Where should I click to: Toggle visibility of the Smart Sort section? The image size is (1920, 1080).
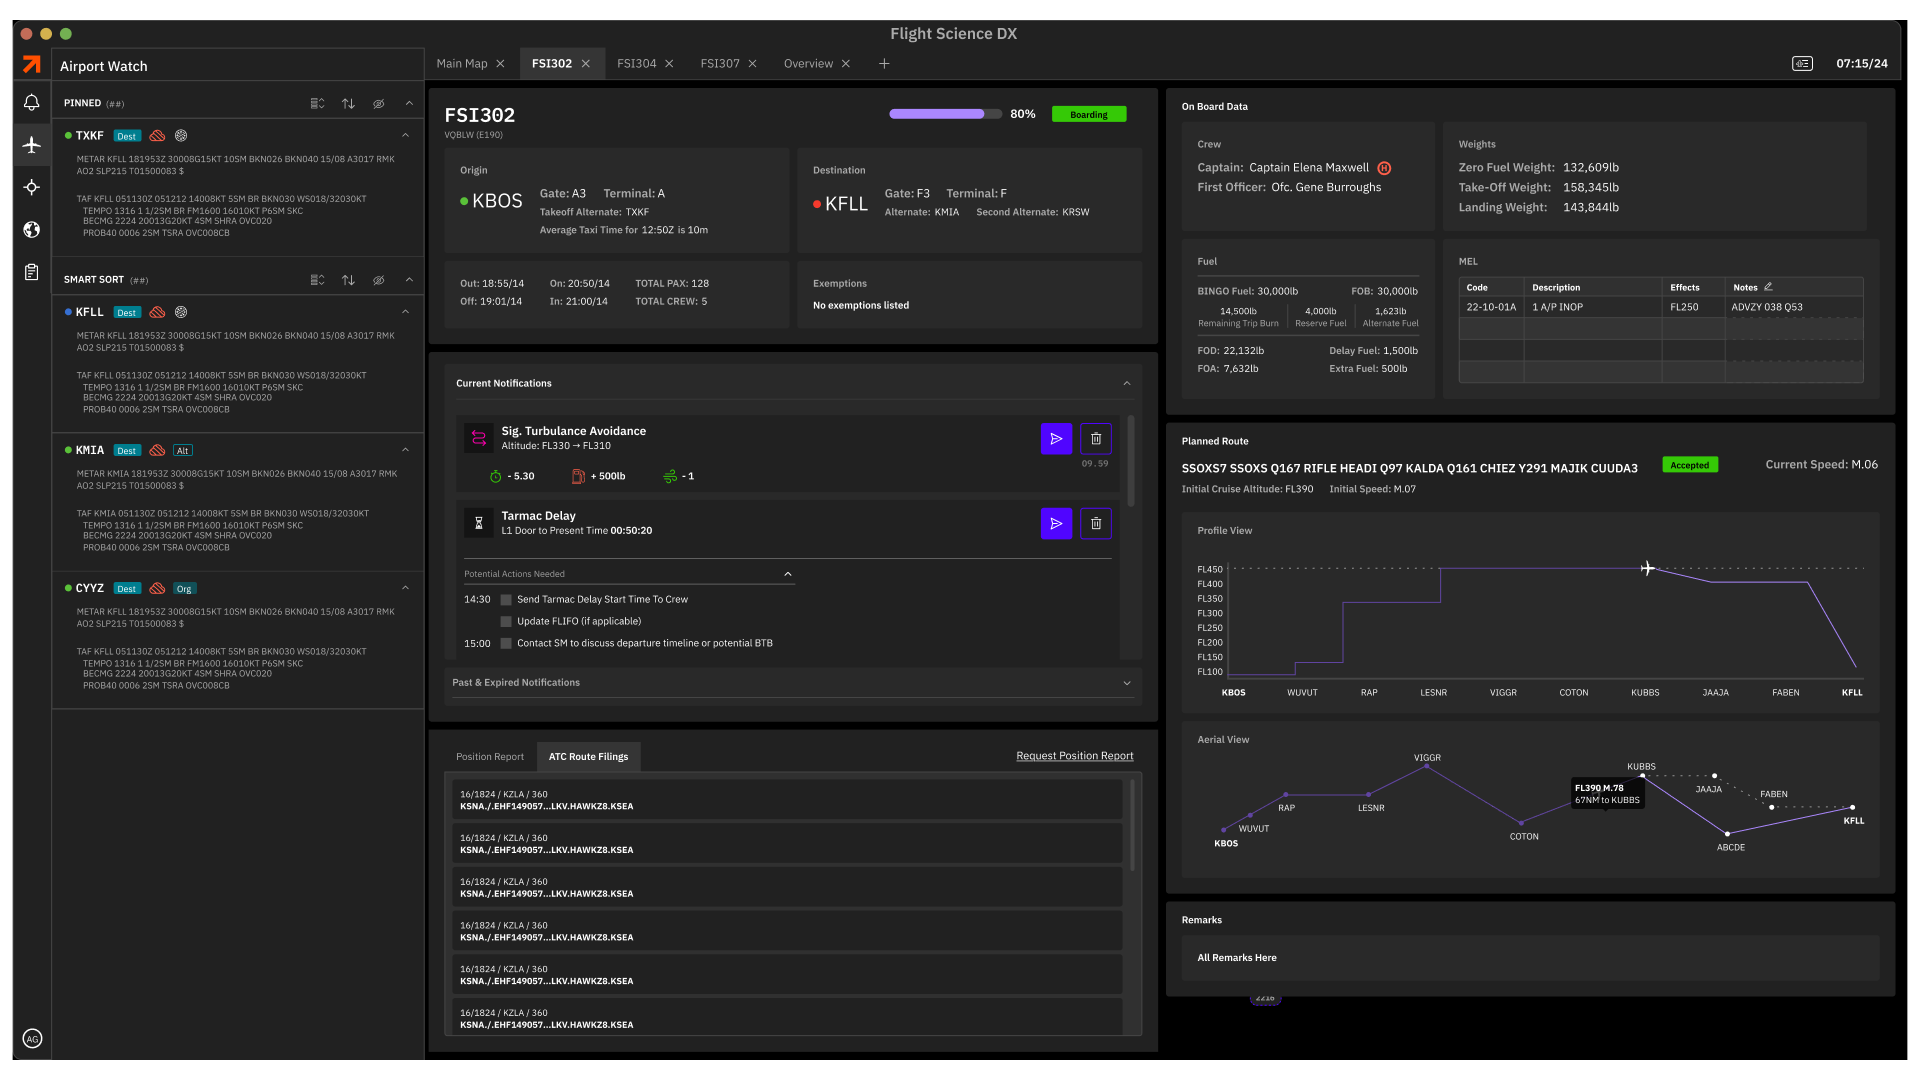pyautogui.click(x=379, y=280)
